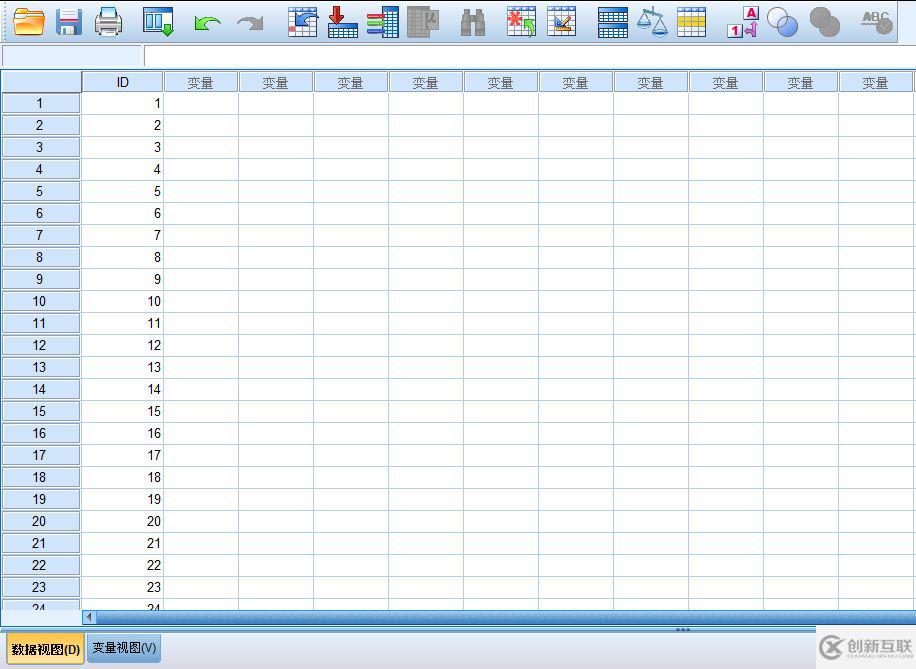This screenshot has width=916, height=669.
Task: Use variable sets overlapping circles icon
Action: point(782,22)
